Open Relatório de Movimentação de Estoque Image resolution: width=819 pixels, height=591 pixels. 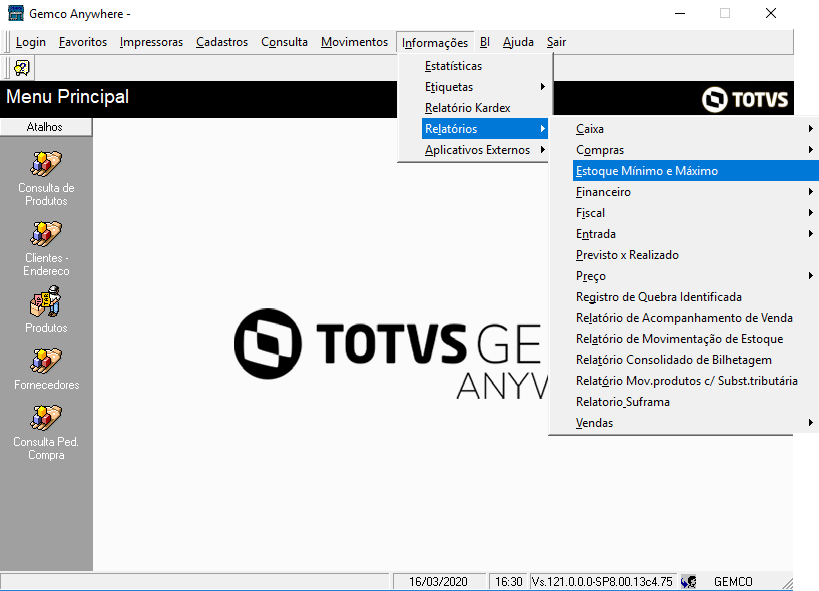pyautogui.click(x=695, y=339)
